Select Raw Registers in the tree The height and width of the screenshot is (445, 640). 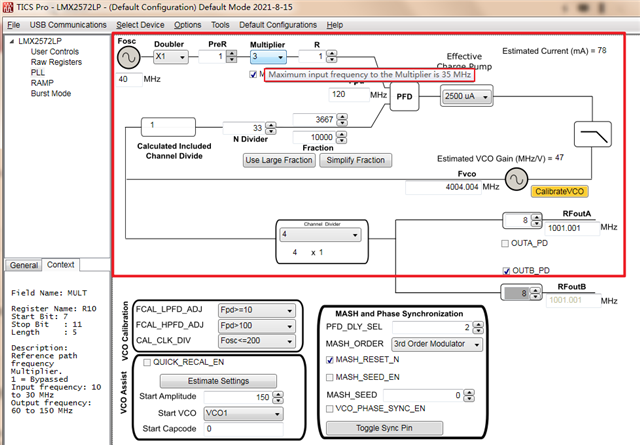[56, 62]
